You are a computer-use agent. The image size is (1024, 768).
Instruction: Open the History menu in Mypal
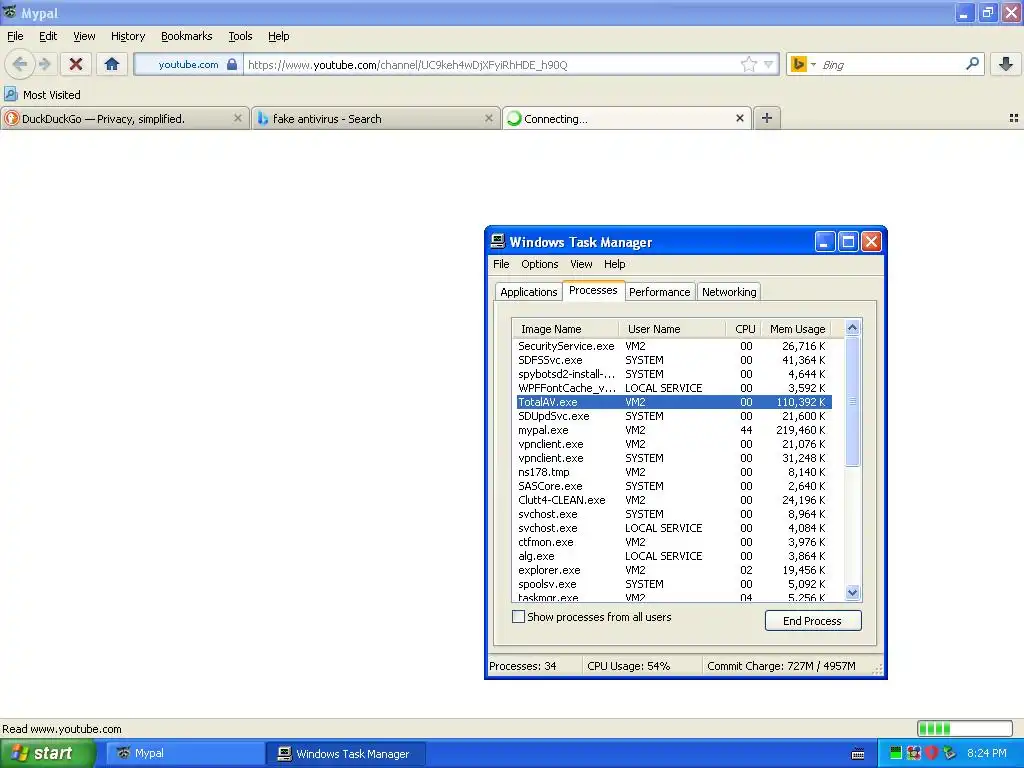pos(127,36)
